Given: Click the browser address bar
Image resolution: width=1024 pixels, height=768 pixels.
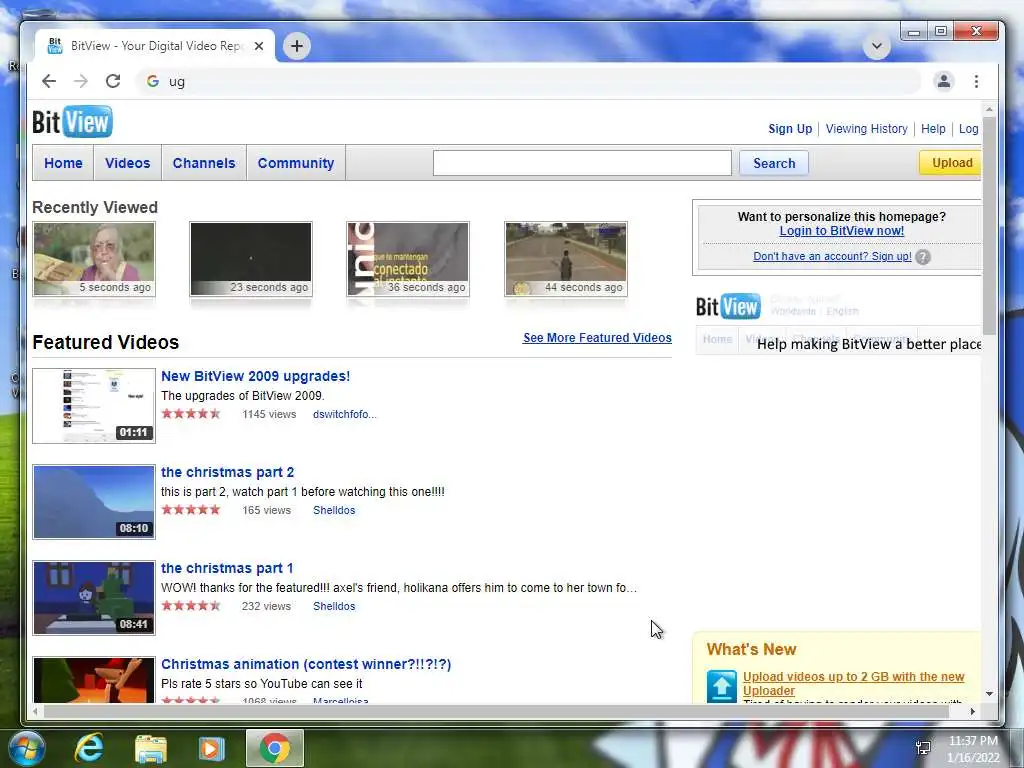Looking at the screenshot, I should [x=528, y=81].
